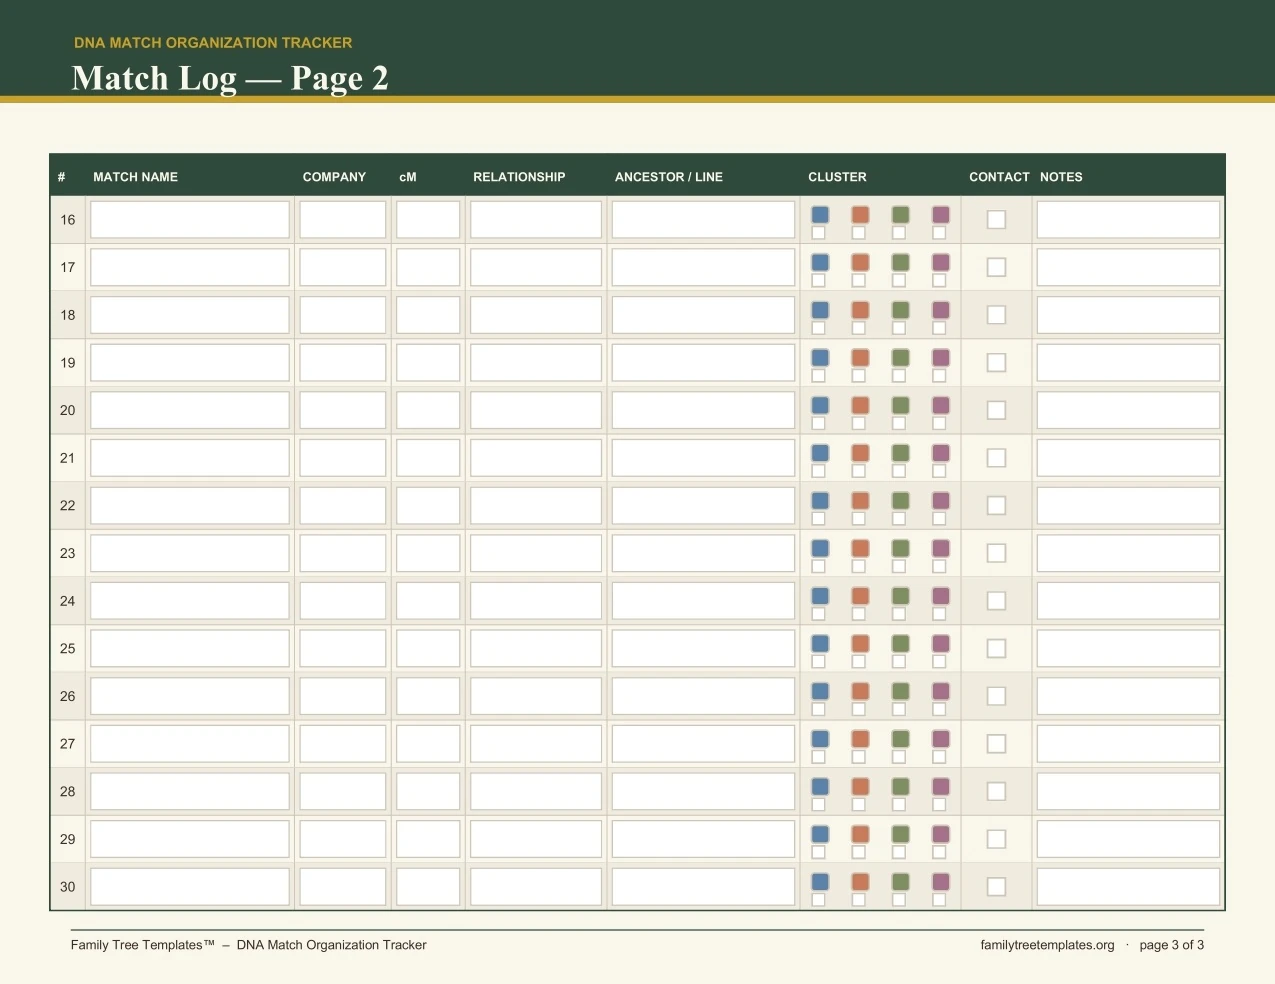Tick box under purple cluster in row 28
The image size is (1275, 984).
coord(939,805)
